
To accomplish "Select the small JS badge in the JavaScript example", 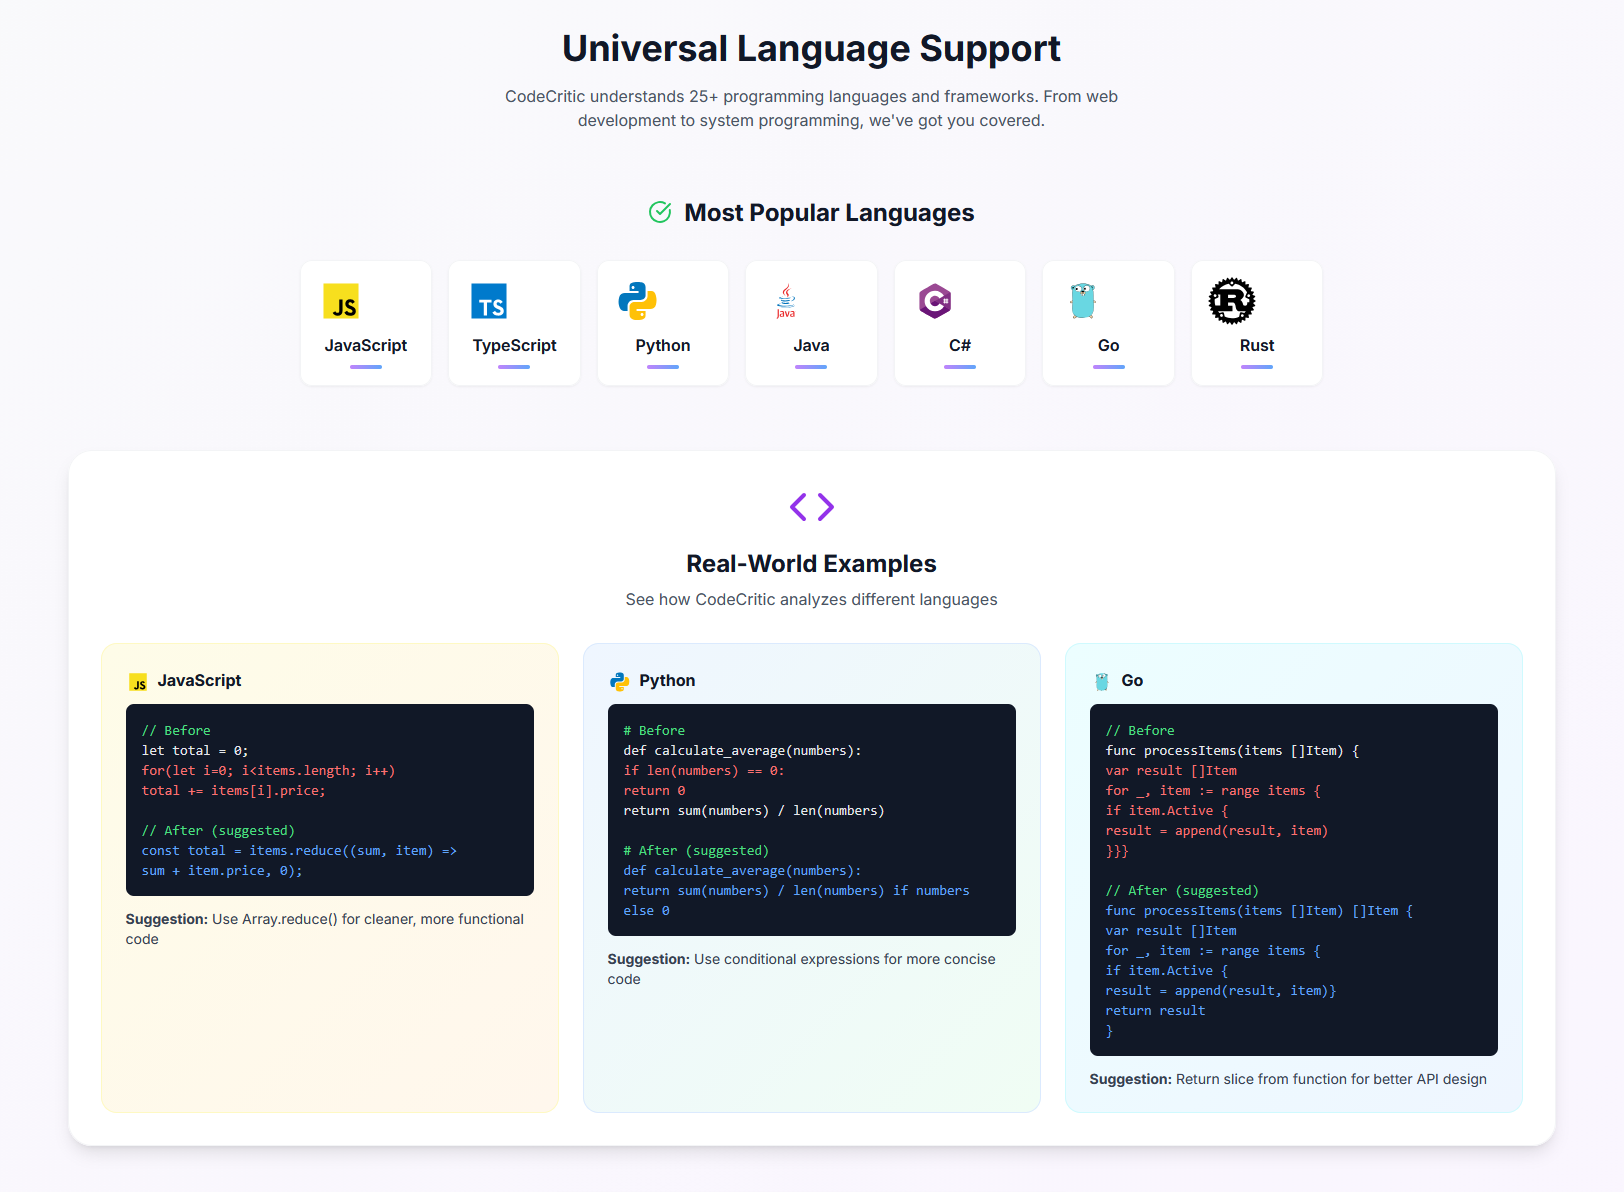I will click(x=138, y=681).
